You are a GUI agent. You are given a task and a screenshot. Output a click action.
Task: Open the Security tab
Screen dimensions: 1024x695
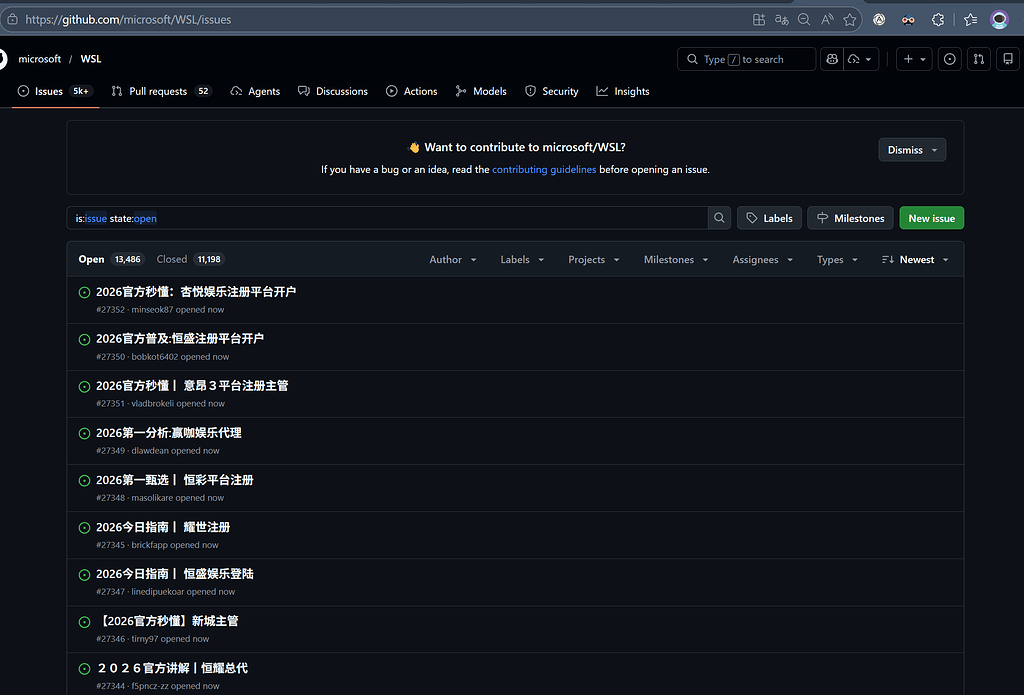pyautogui.click(x=552, y=91)
